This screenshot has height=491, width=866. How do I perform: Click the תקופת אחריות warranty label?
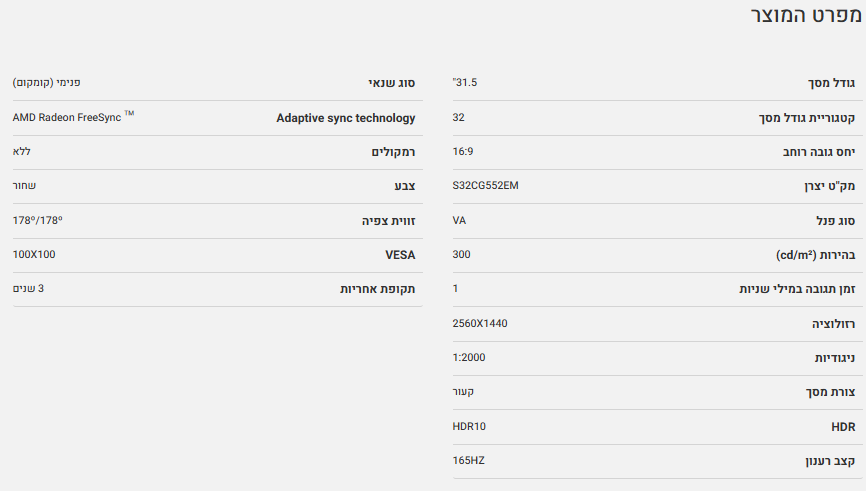tap(377, 289)
